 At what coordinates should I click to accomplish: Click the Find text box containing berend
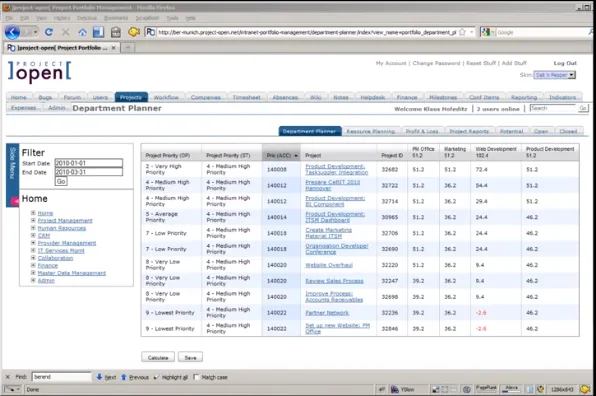click(x=62, y=377)
